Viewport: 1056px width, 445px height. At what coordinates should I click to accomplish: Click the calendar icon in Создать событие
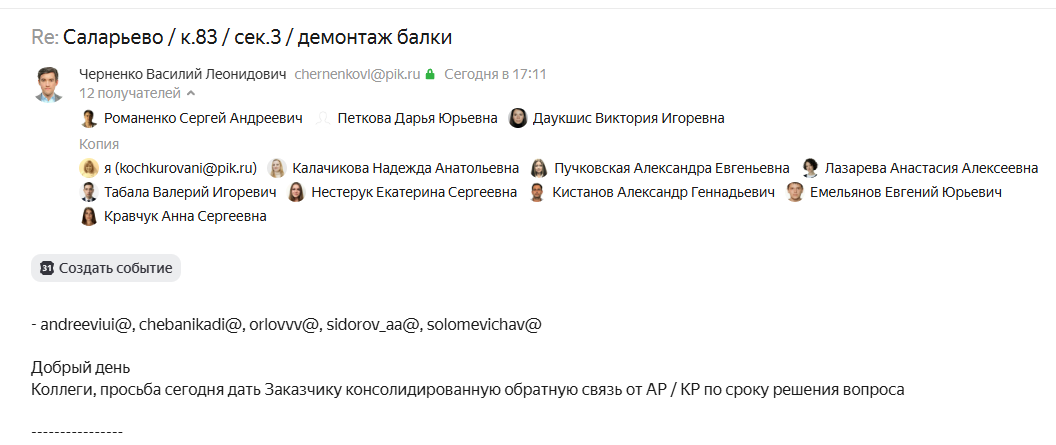coord(46,268)
